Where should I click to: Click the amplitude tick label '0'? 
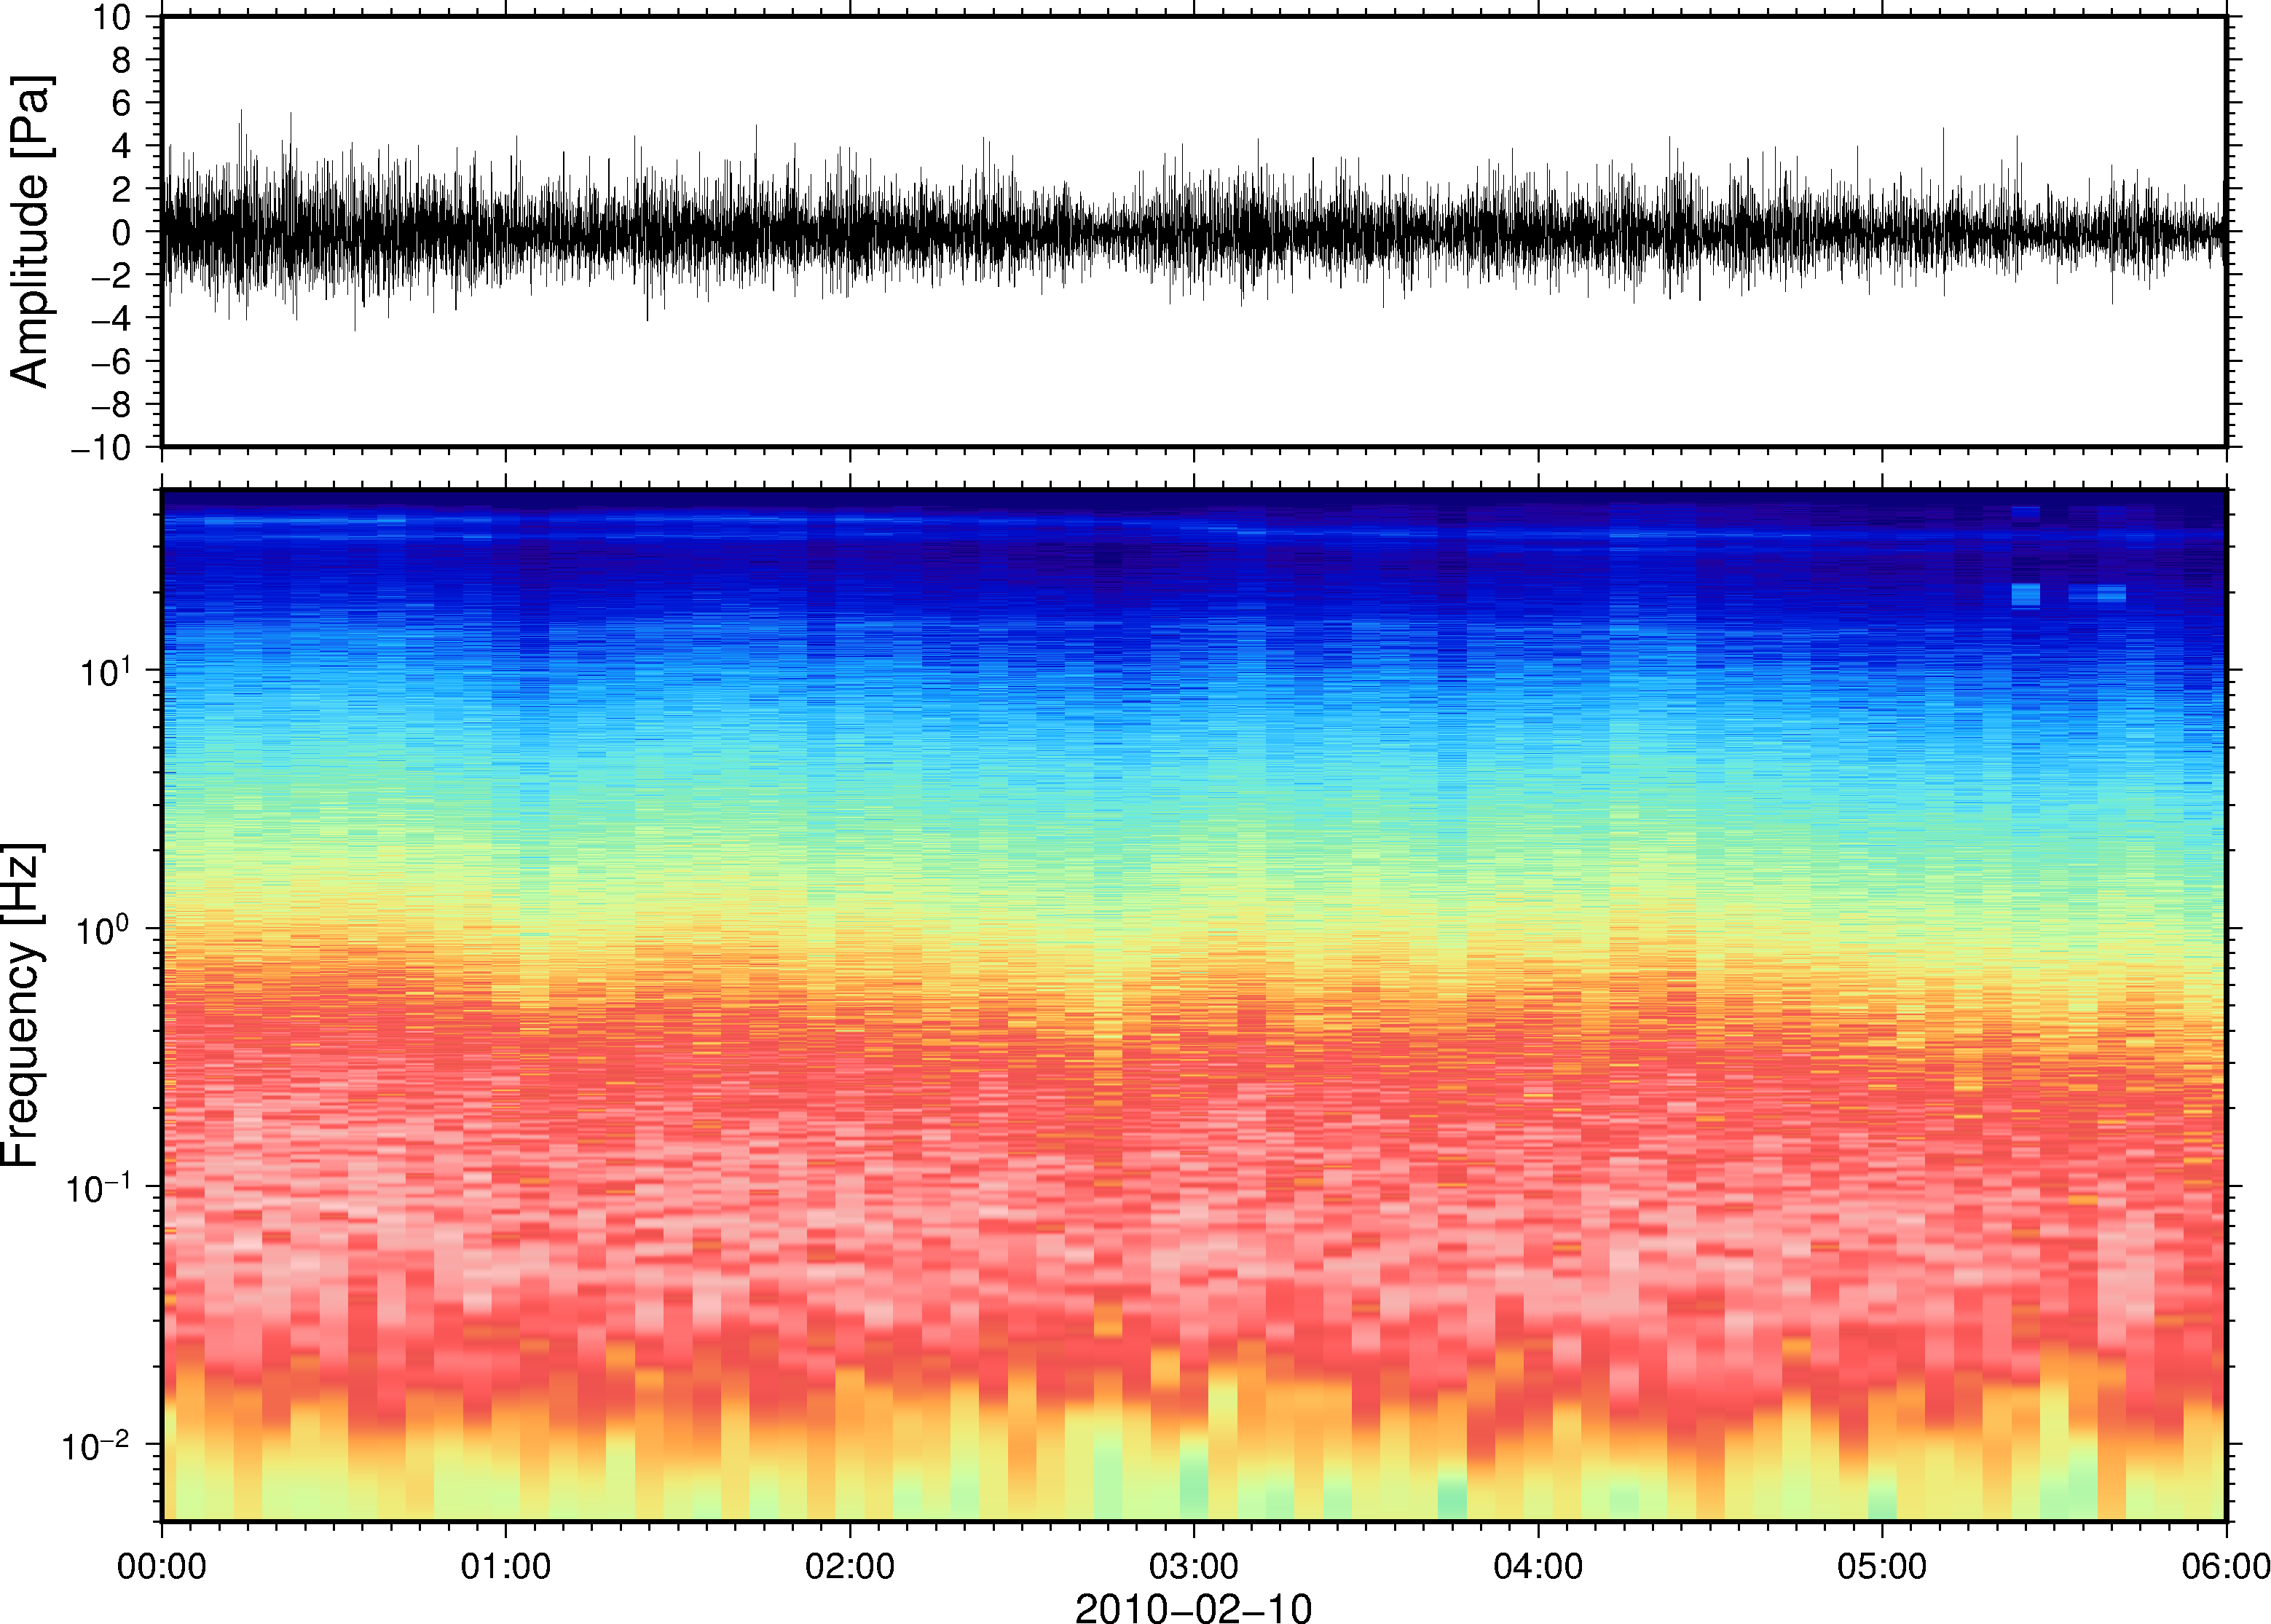coord(122,232)
